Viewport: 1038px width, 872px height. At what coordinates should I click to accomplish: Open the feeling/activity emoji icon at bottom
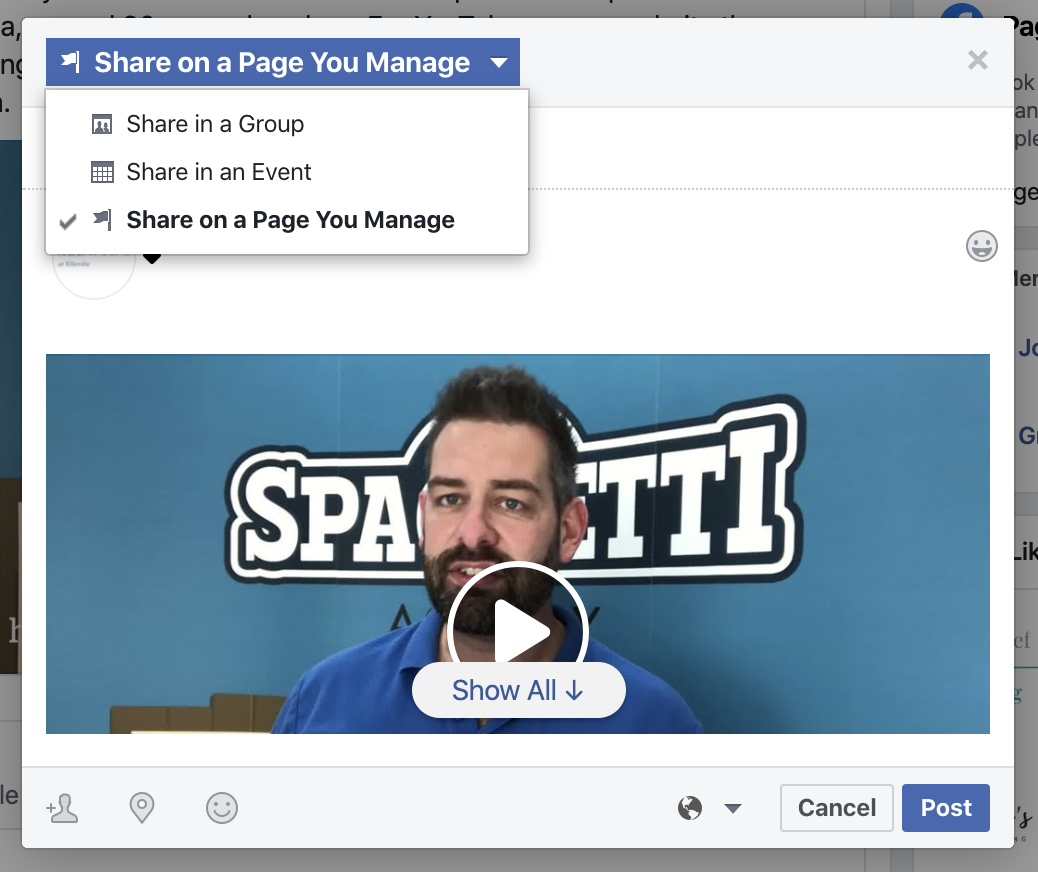pos(222,808)
